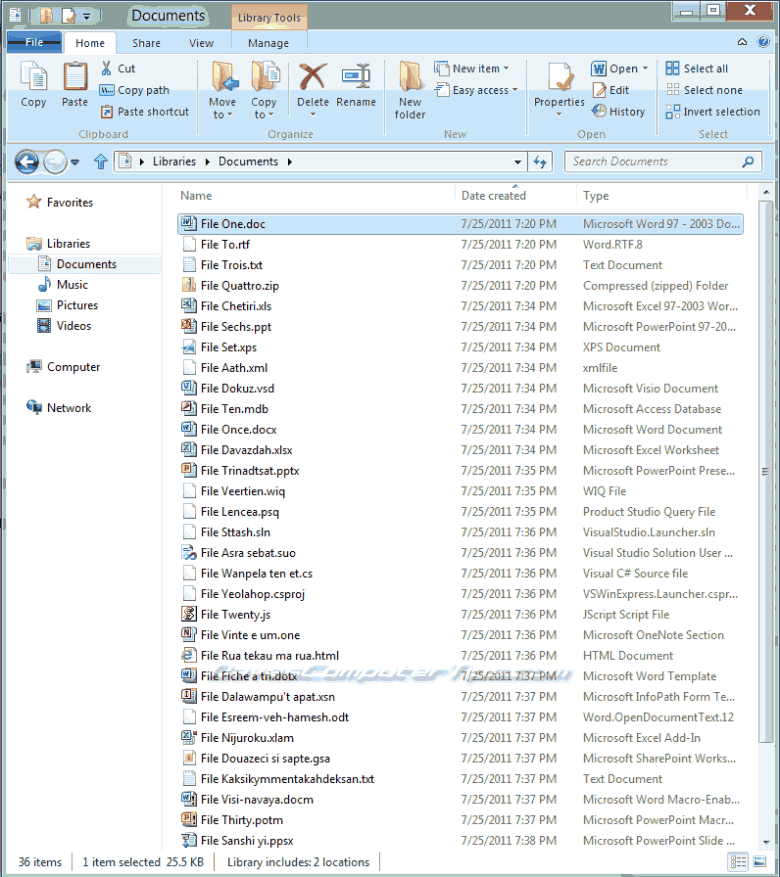780x877 pixels.
Task: Open Videos library in sidebar
Action: (64, 326)
